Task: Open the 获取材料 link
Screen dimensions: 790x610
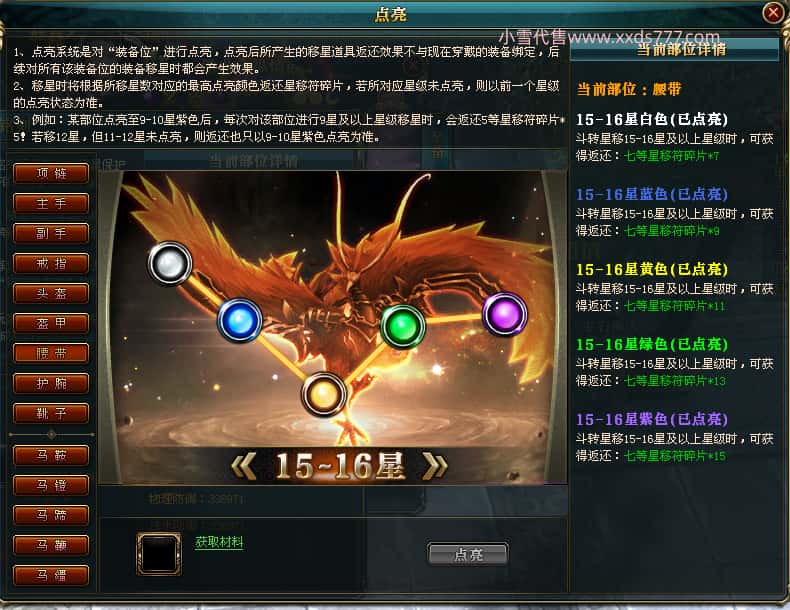Action: point(219,542)
